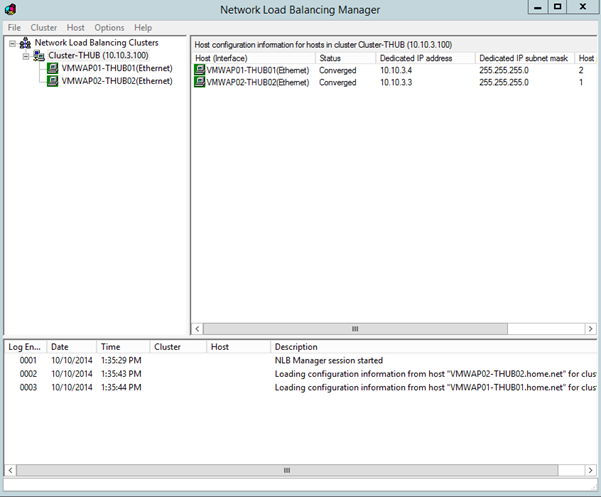Click the Cluster-THUB cluster icon in the tree

39,56
